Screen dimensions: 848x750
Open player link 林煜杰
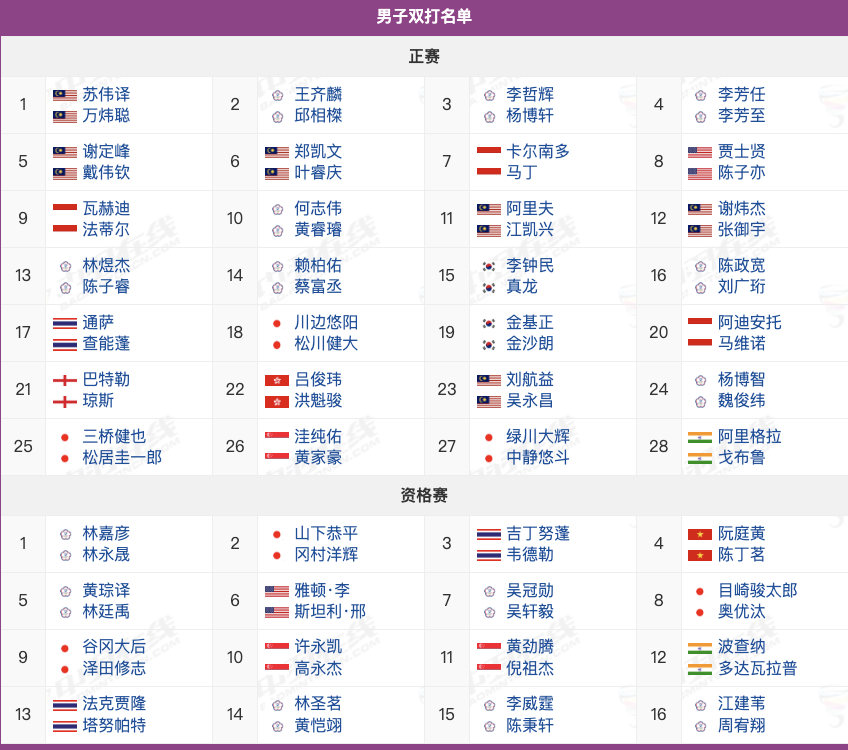click(106, 266)
